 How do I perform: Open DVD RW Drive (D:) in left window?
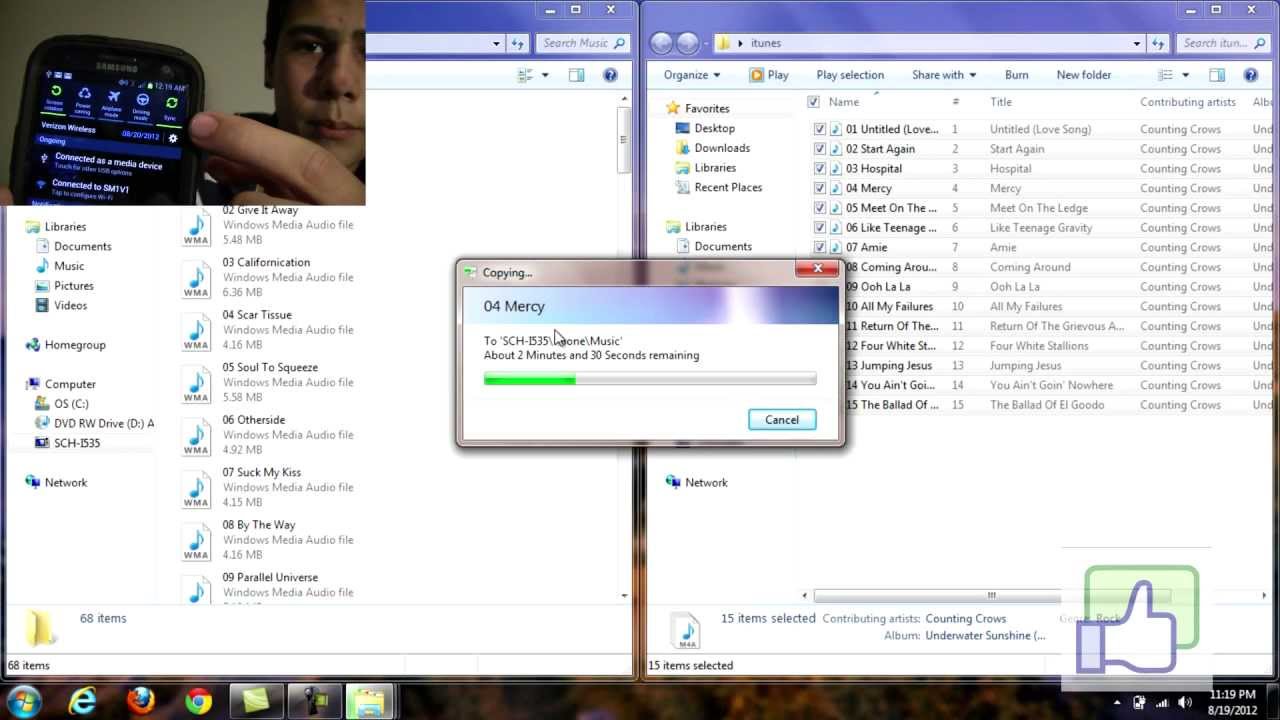104,423
